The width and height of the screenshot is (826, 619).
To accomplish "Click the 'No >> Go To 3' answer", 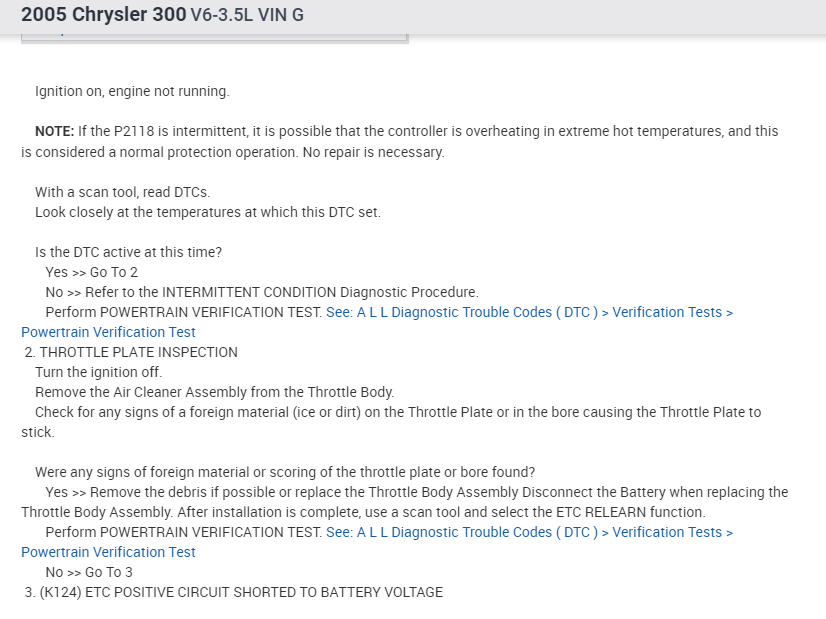I will (89, 572).
